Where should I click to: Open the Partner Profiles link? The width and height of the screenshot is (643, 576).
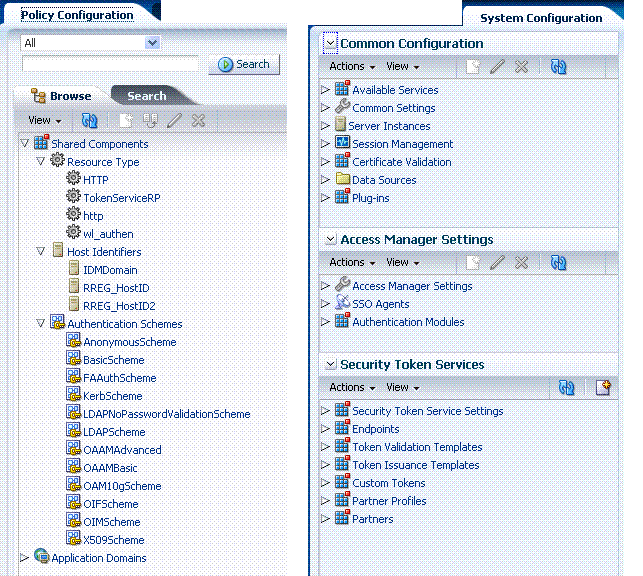(389, 501)
